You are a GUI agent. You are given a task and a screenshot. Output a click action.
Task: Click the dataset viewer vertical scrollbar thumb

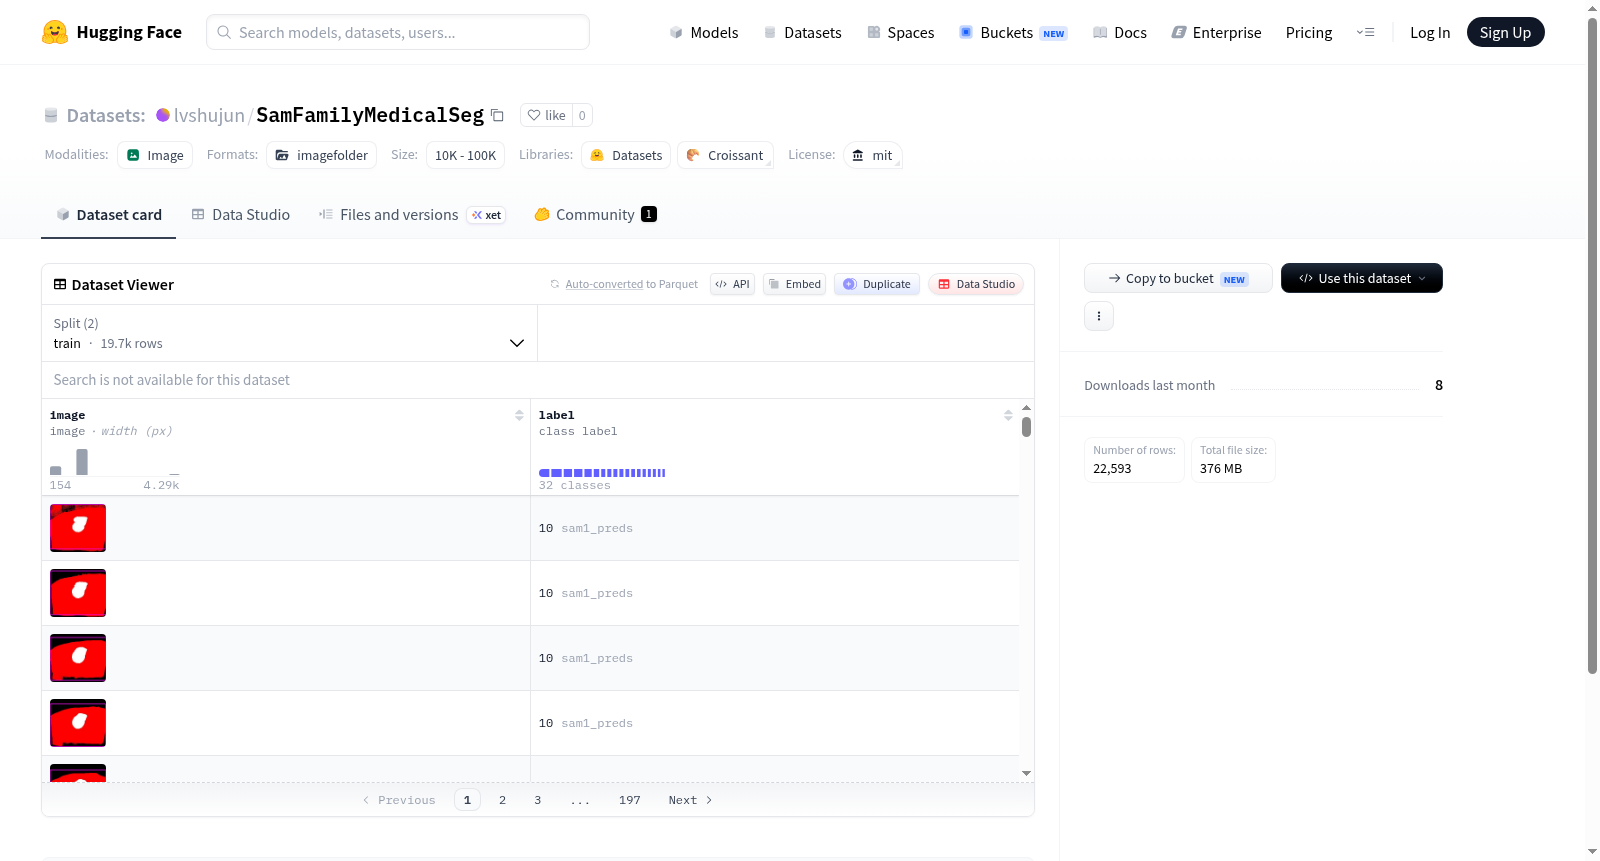pyautogui.click(x=1026, y=427)
